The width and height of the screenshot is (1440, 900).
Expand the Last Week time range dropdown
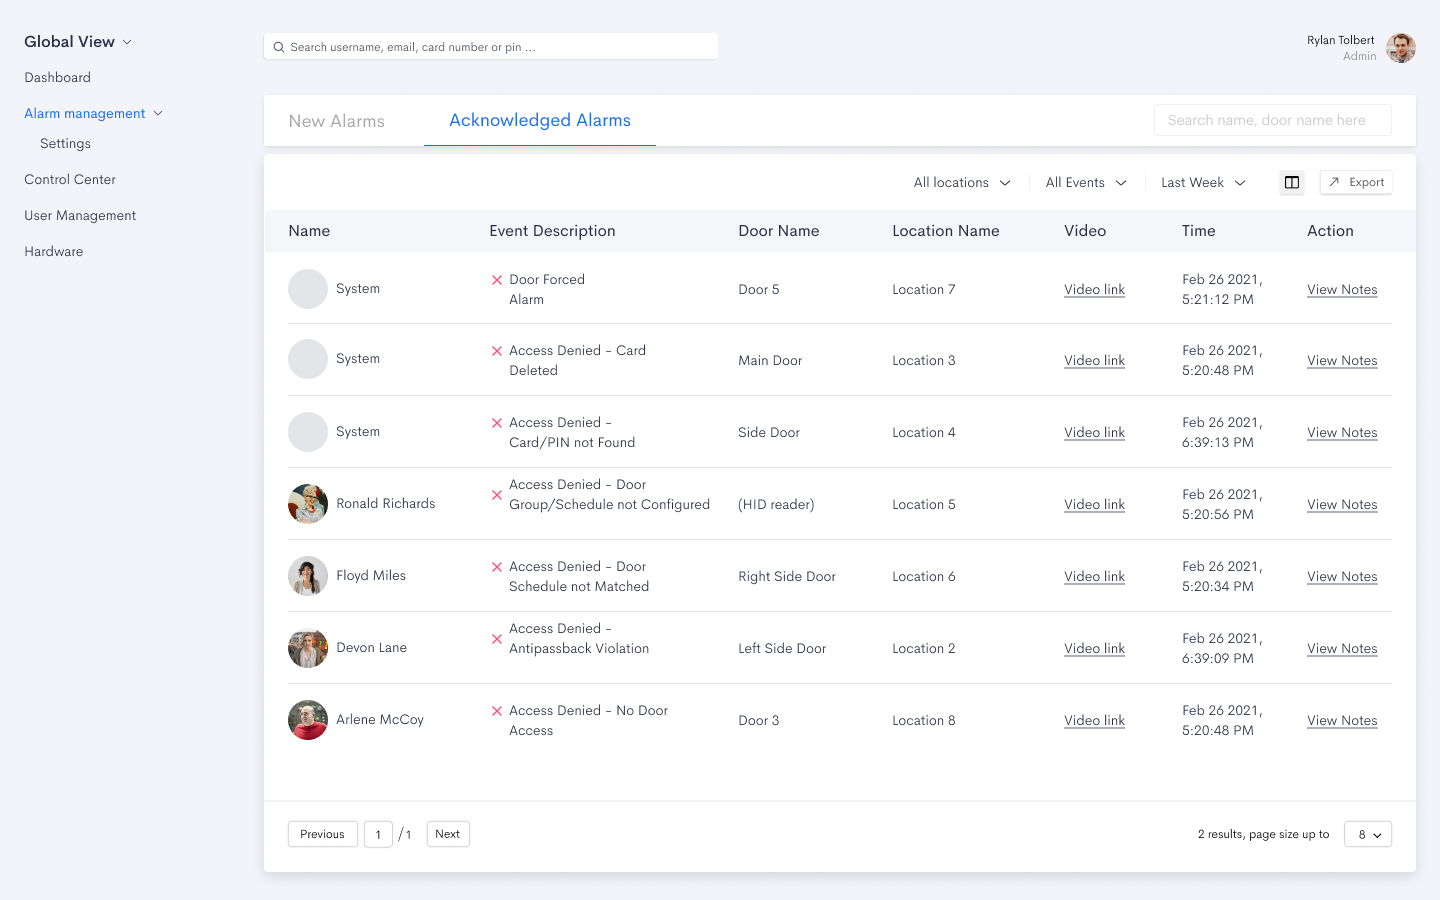point(1203,183)
